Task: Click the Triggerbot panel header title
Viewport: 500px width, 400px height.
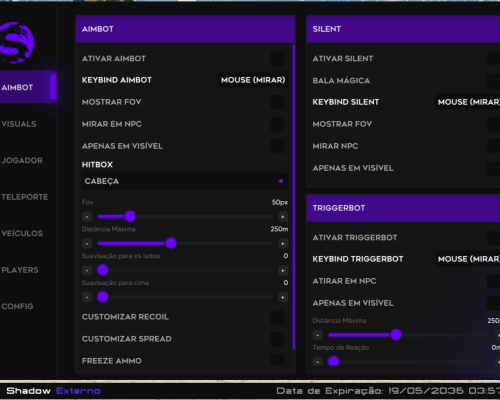Action: tap(339, 208)
